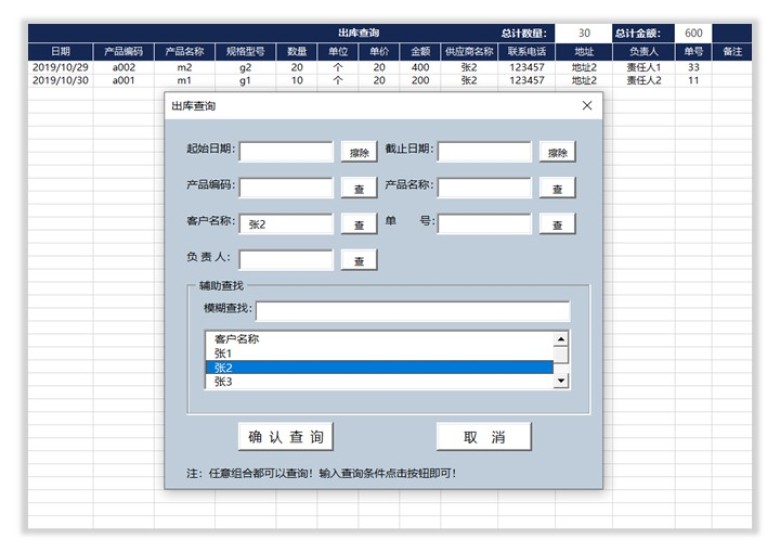
Task: Click the 备注 column header
Action: [x=732, y=51]
